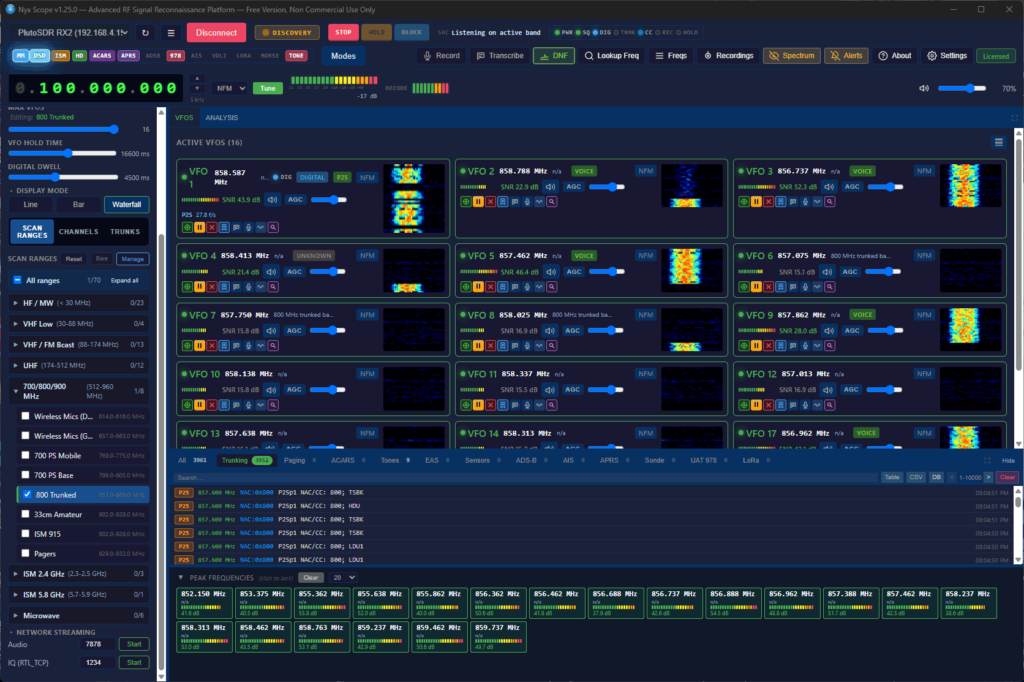Open the Transcribe tool

[500, 56]
